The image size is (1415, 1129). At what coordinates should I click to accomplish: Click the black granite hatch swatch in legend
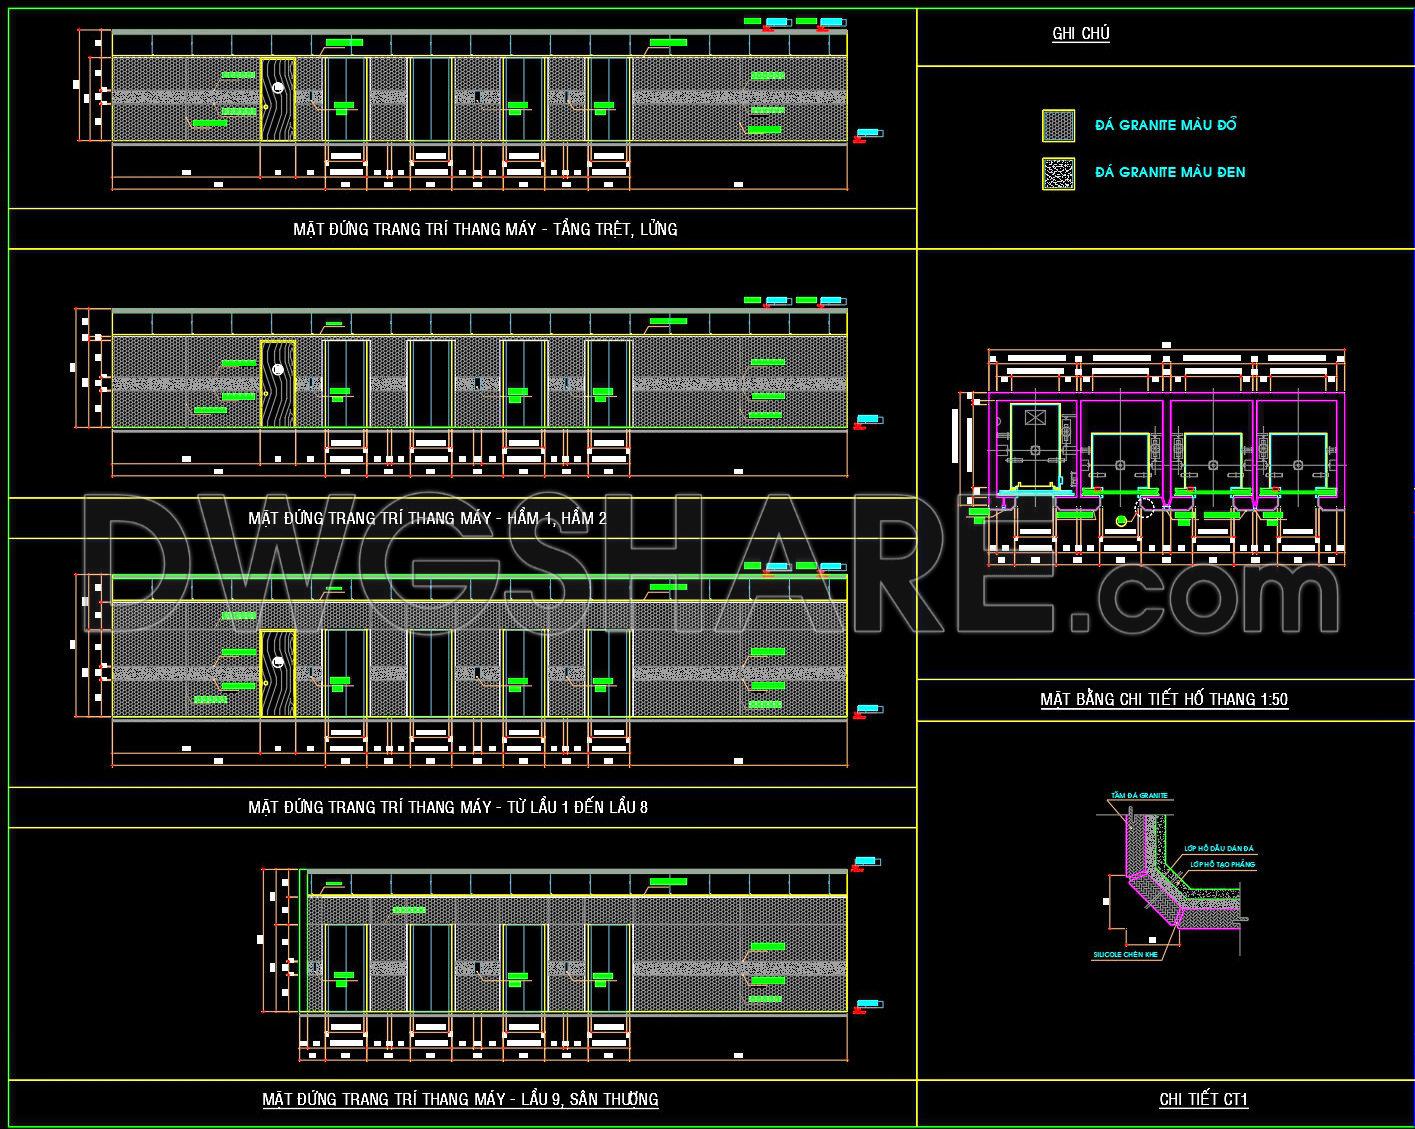pyautogui.click(x=1058, y=173)
